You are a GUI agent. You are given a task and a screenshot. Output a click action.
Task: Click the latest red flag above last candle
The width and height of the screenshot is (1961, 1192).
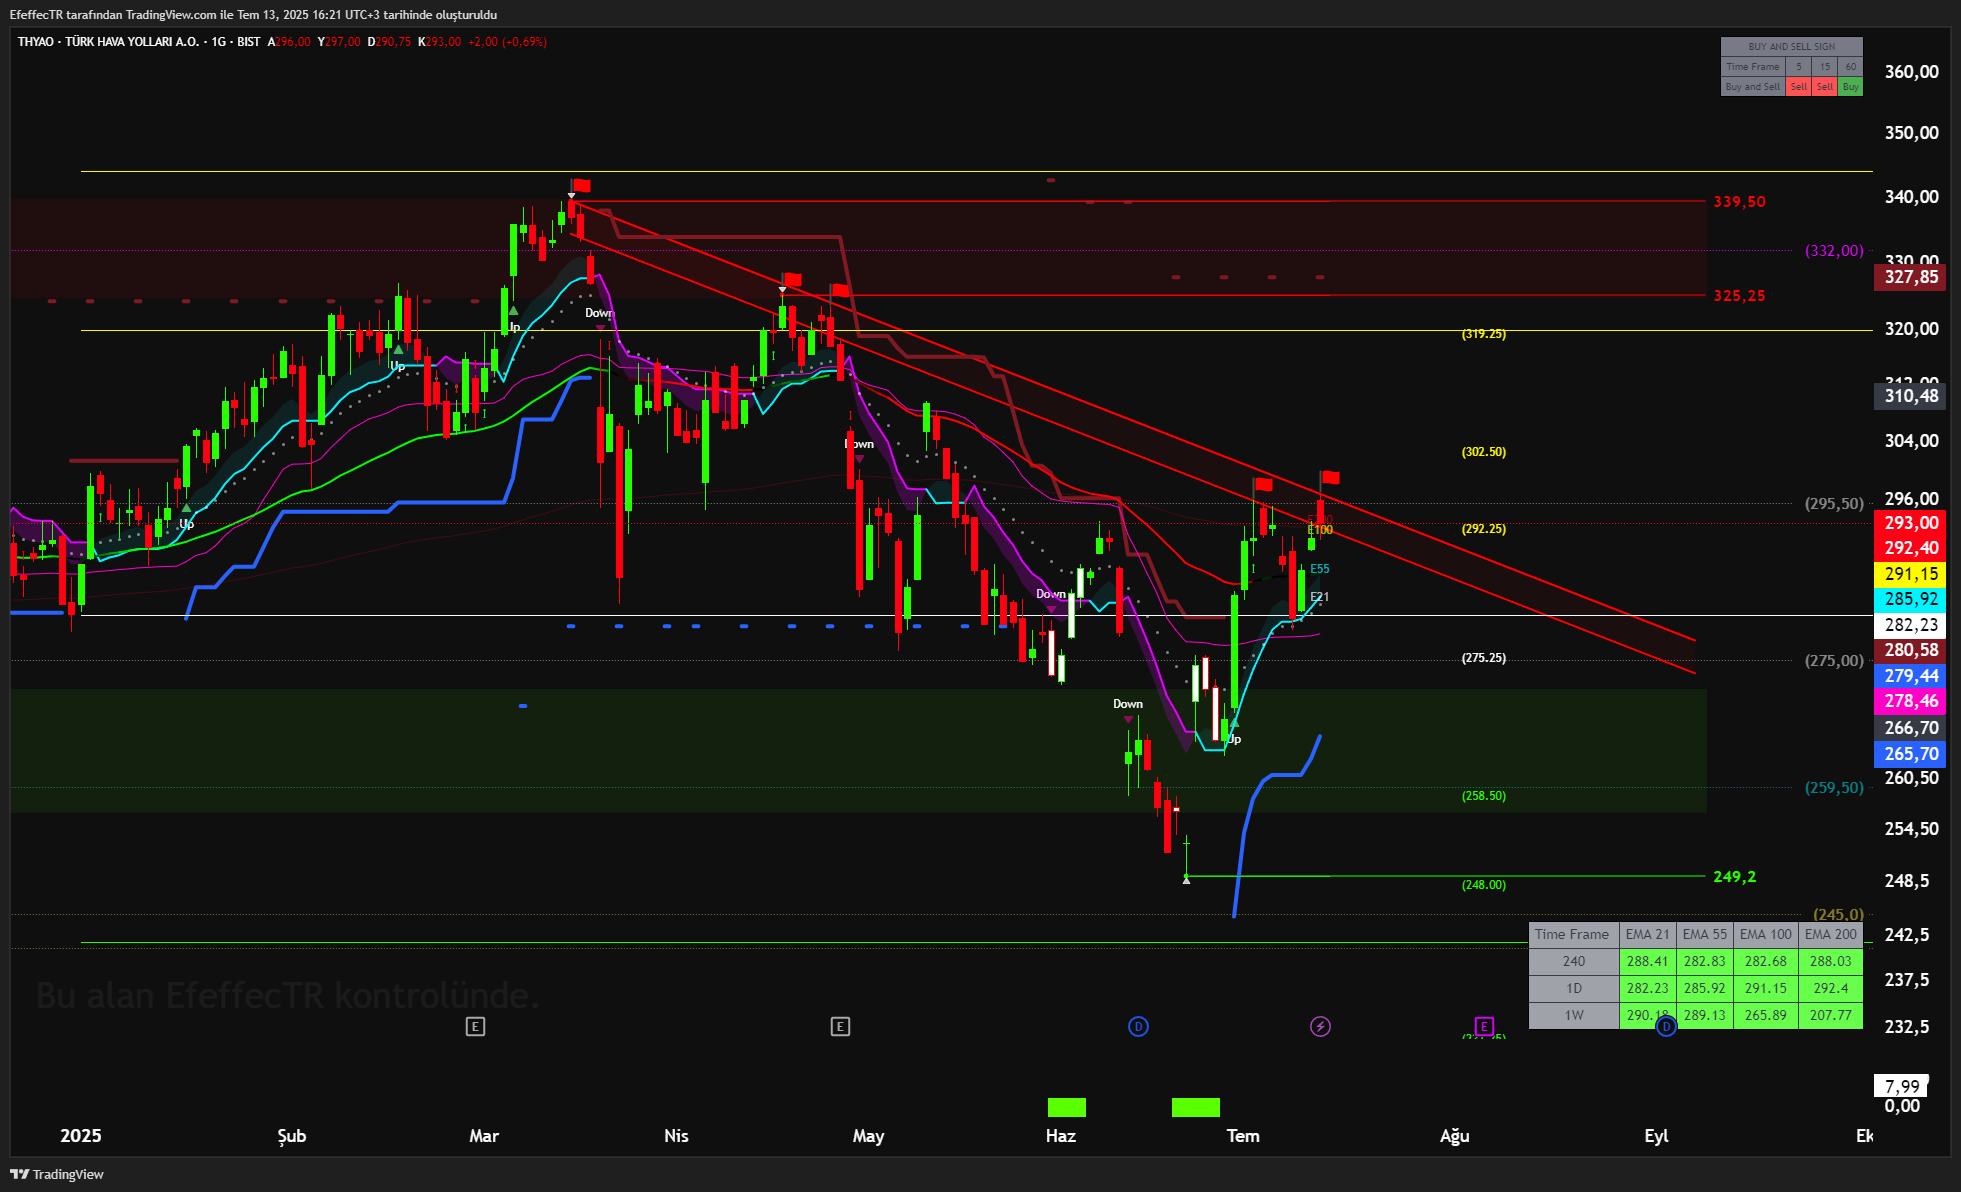click(1330, 477)
